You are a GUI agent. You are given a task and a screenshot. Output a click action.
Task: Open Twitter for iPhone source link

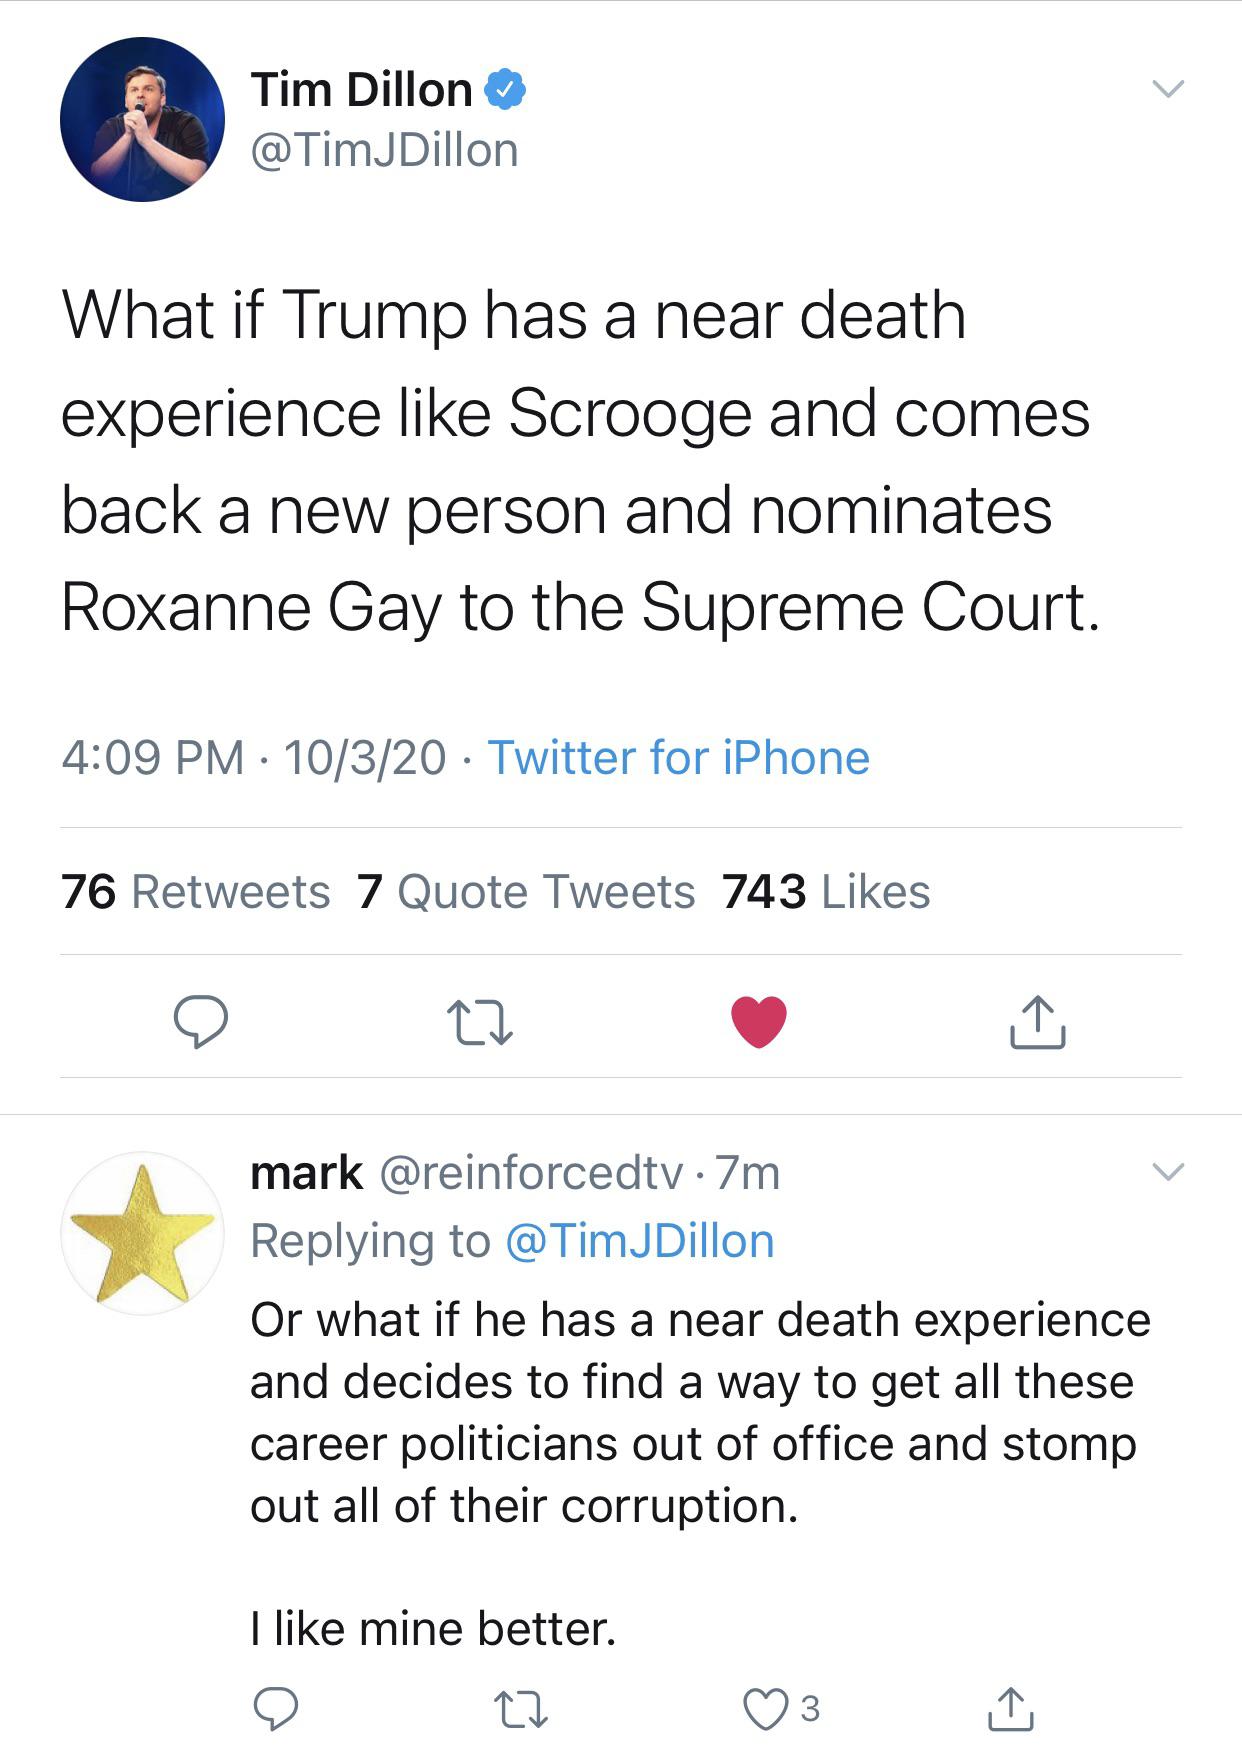pyautogui.click(x=678, y=757)
